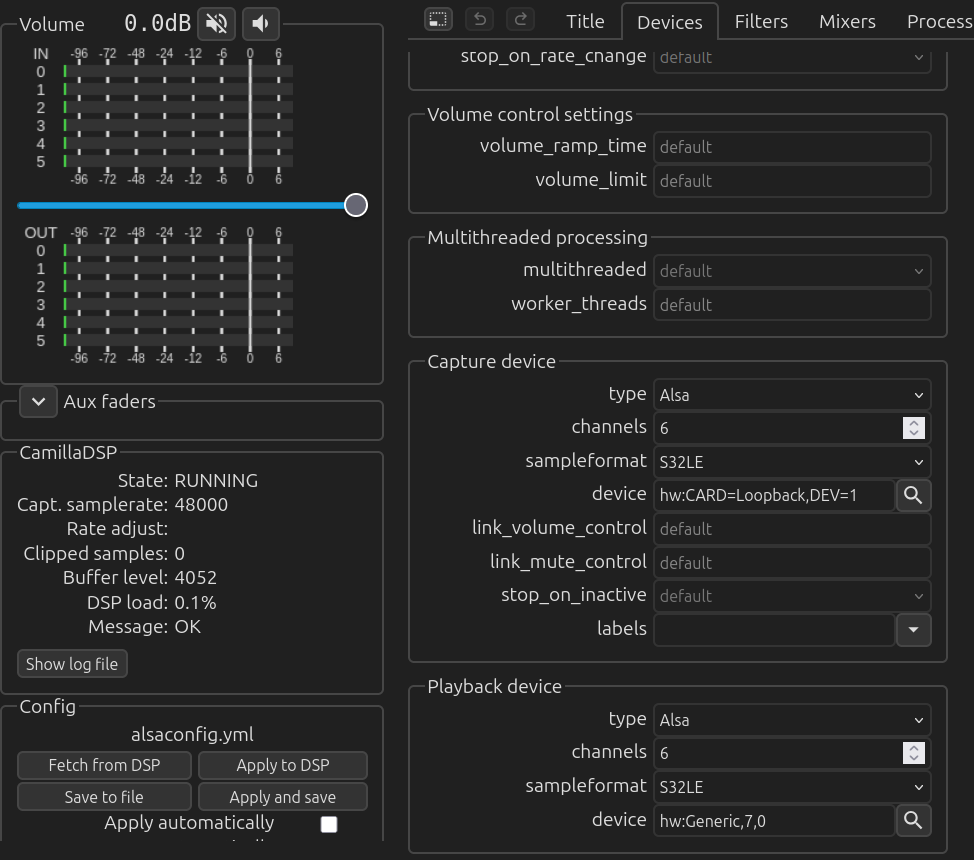Select the Devices tab
The image size is (974, 860).
pos(670,22)
